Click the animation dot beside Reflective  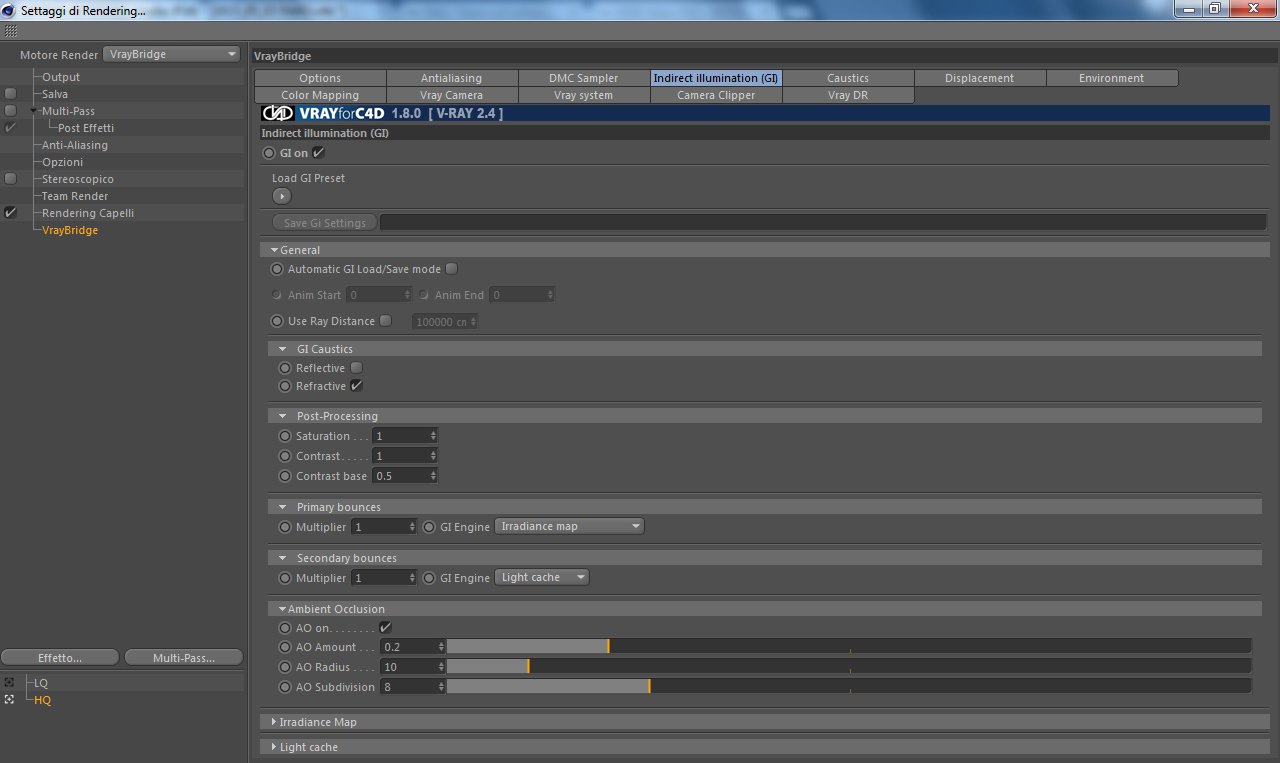coord(285,368)
